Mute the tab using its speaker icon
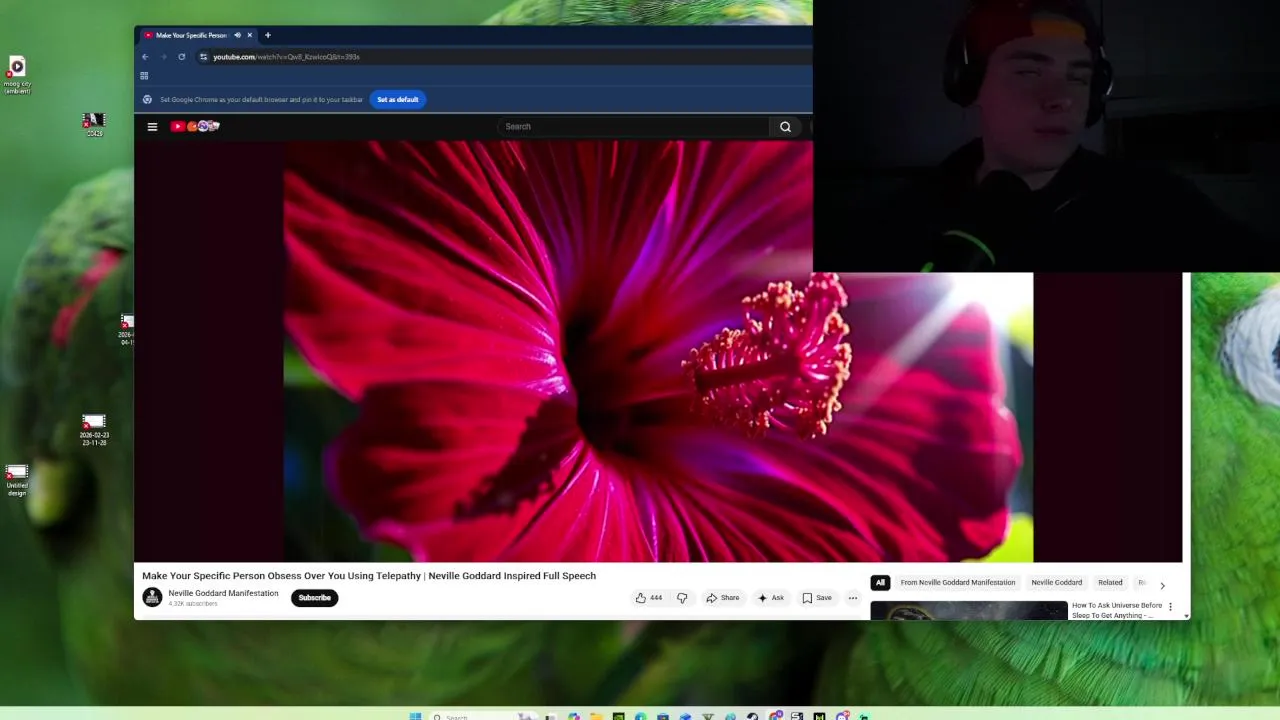Viewport: 1280px width, 720px height. pyautogui.click(x=237, y=35)
